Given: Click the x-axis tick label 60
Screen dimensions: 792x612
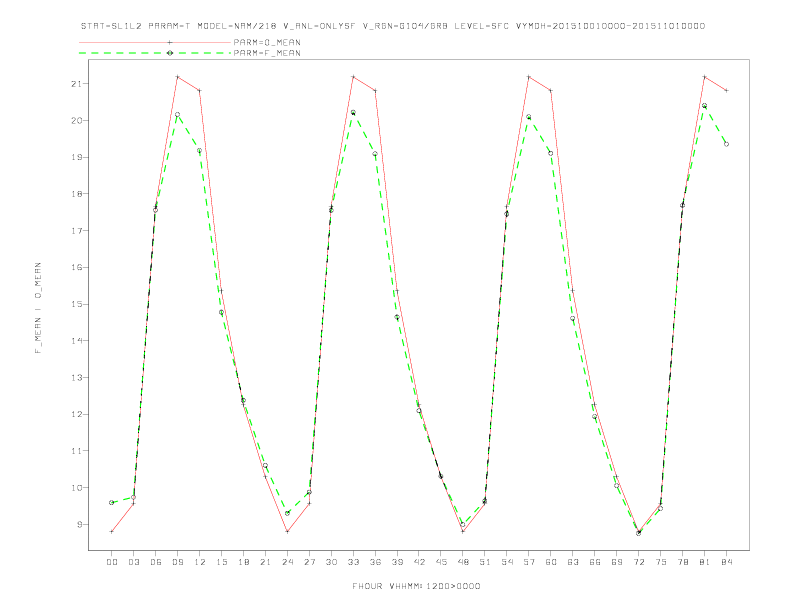Looking at the screenshot, I should (x=551, y=562).
